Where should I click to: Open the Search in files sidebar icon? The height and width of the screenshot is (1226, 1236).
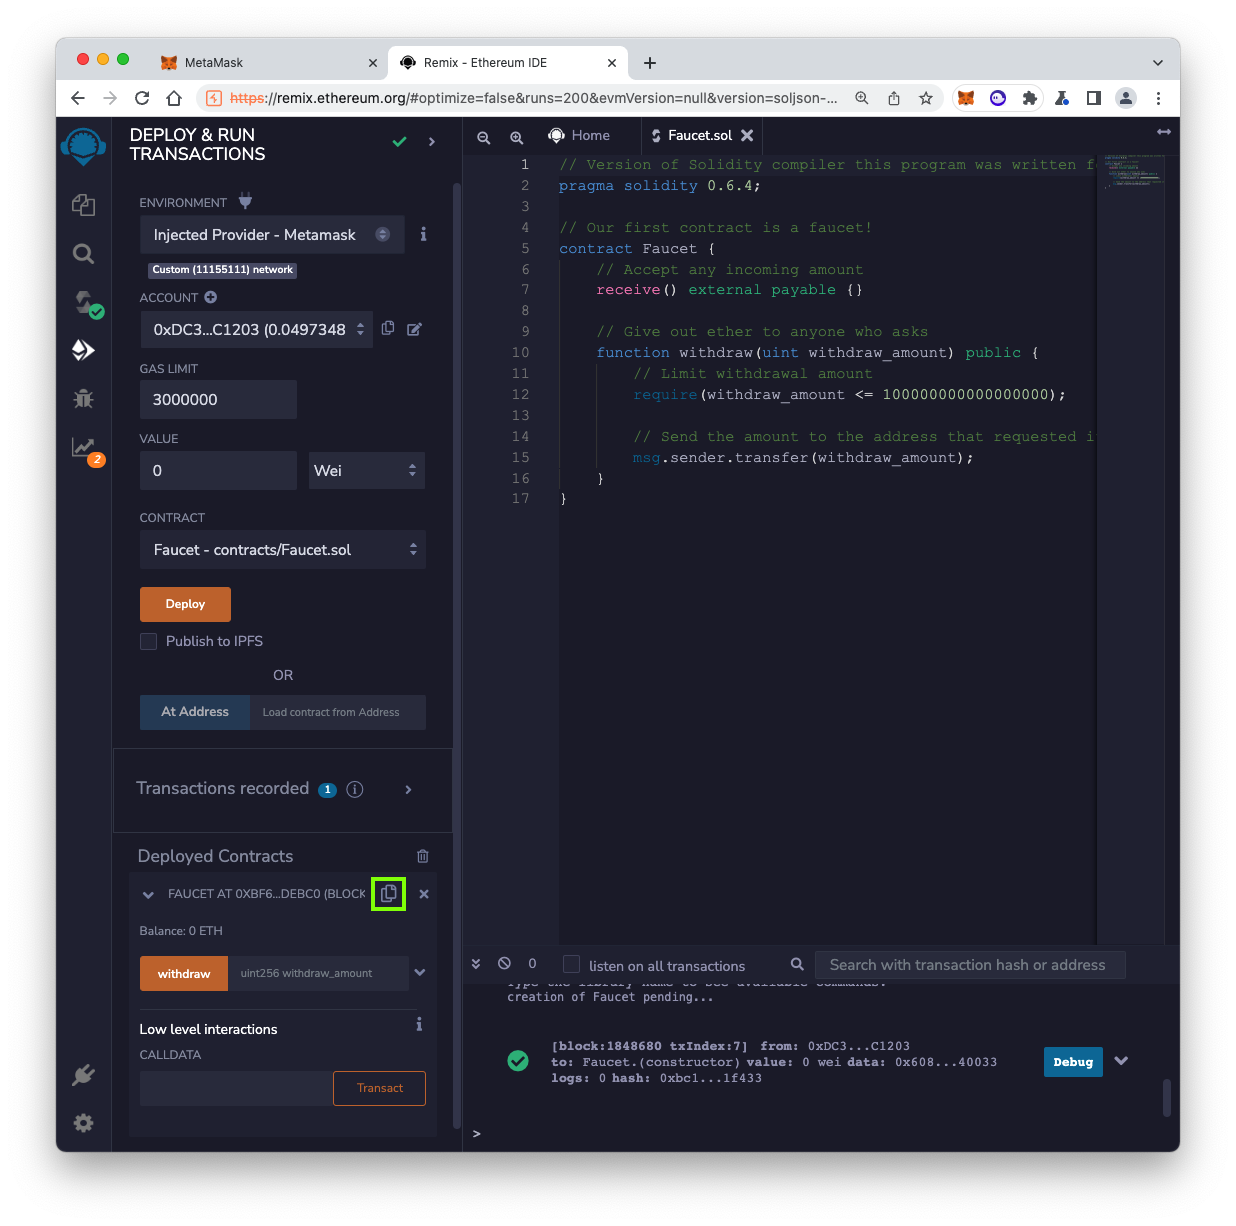pyautogui.click(x=83, y=254)
